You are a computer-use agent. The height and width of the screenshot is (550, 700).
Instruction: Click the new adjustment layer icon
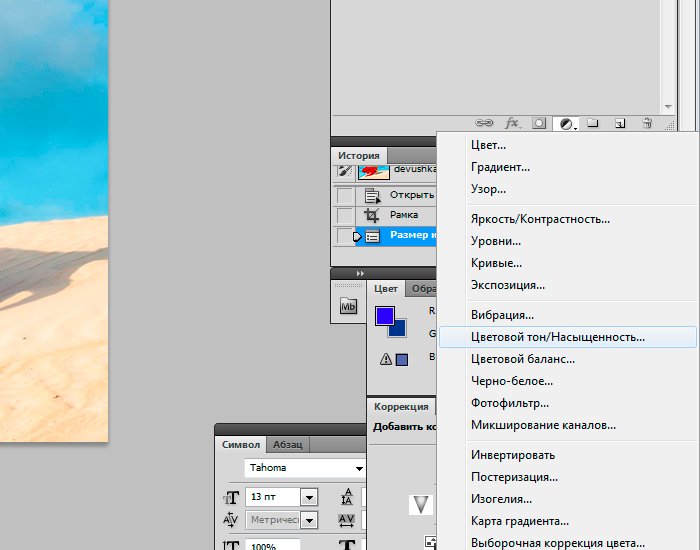[567, 123]
